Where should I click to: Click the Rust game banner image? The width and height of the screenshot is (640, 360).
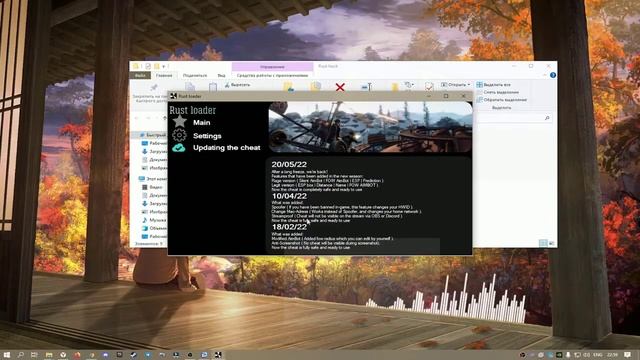click(370, 127)
